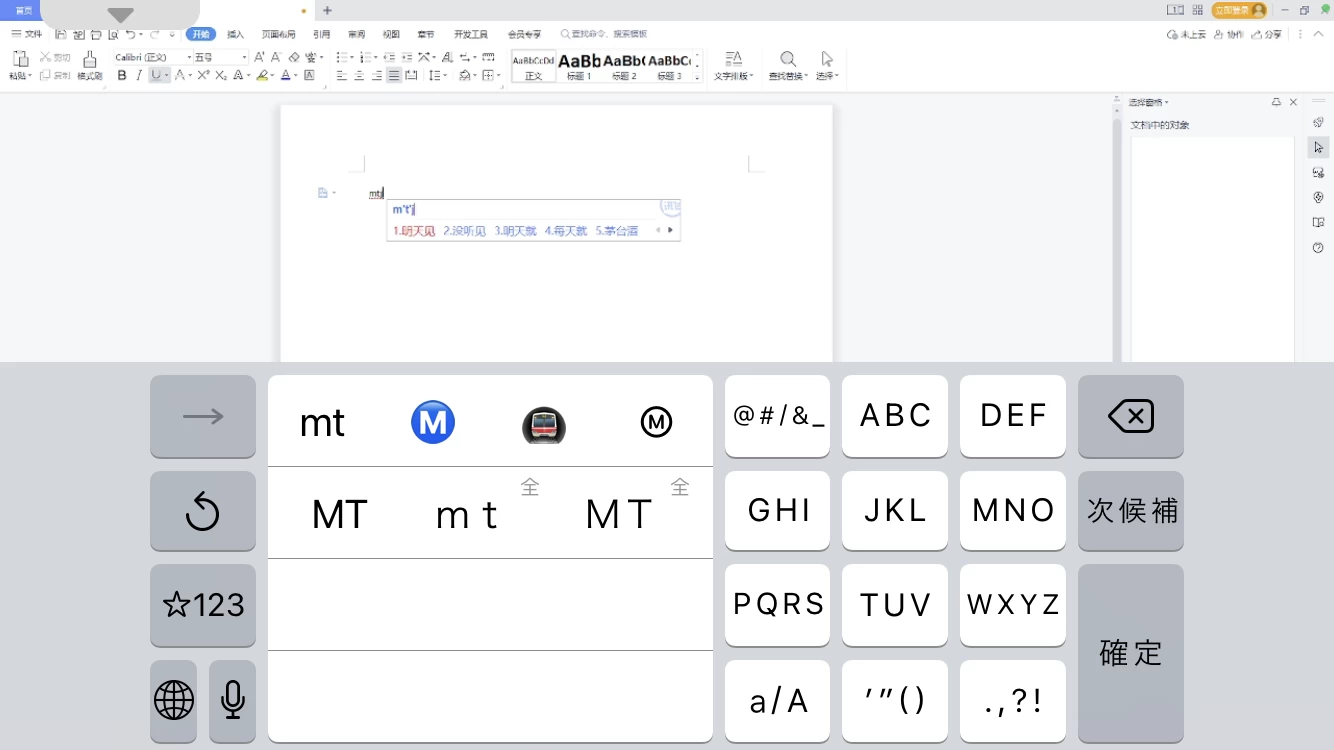1334x750 pixels.
Task: Toggle selection pane arrow in right sidebar
Action: [1318, 148]
